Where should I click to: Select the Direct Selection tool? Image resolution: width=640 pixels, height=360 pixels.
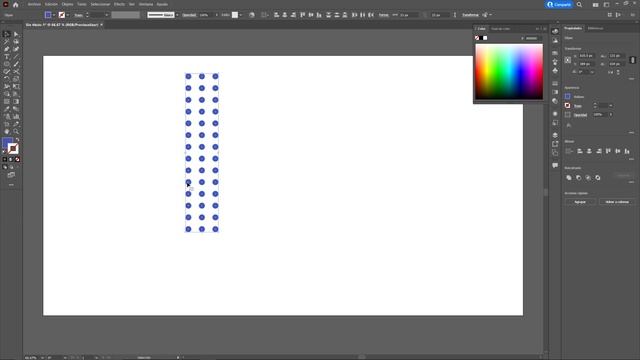[16, 34]
